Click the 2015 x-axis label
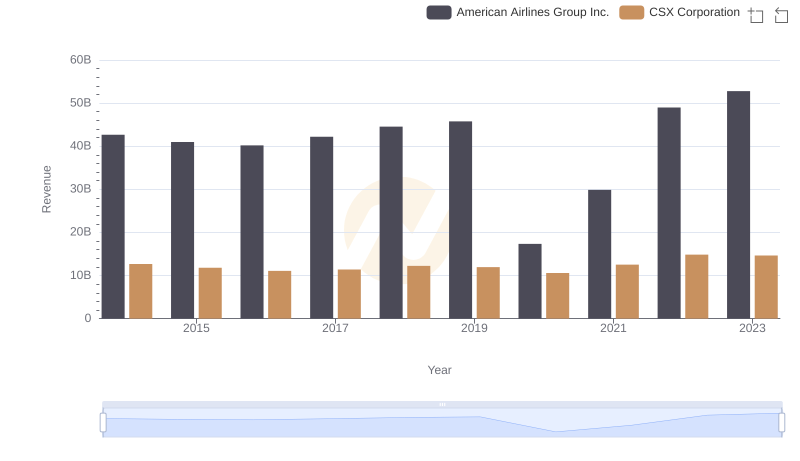The height and width of the screenshot is (461, 800). pyautogui.click(x=196, y=328)
